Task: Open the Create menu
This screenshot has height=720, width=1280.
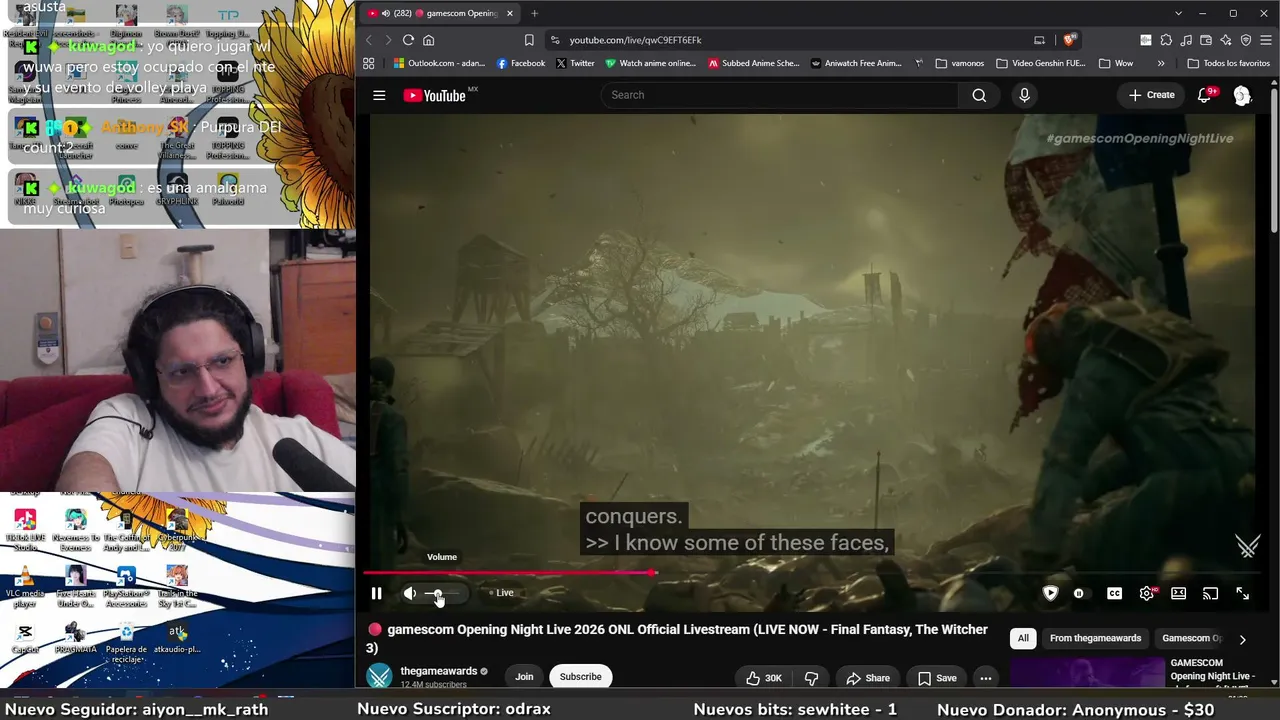Action: click(1151, 95)
